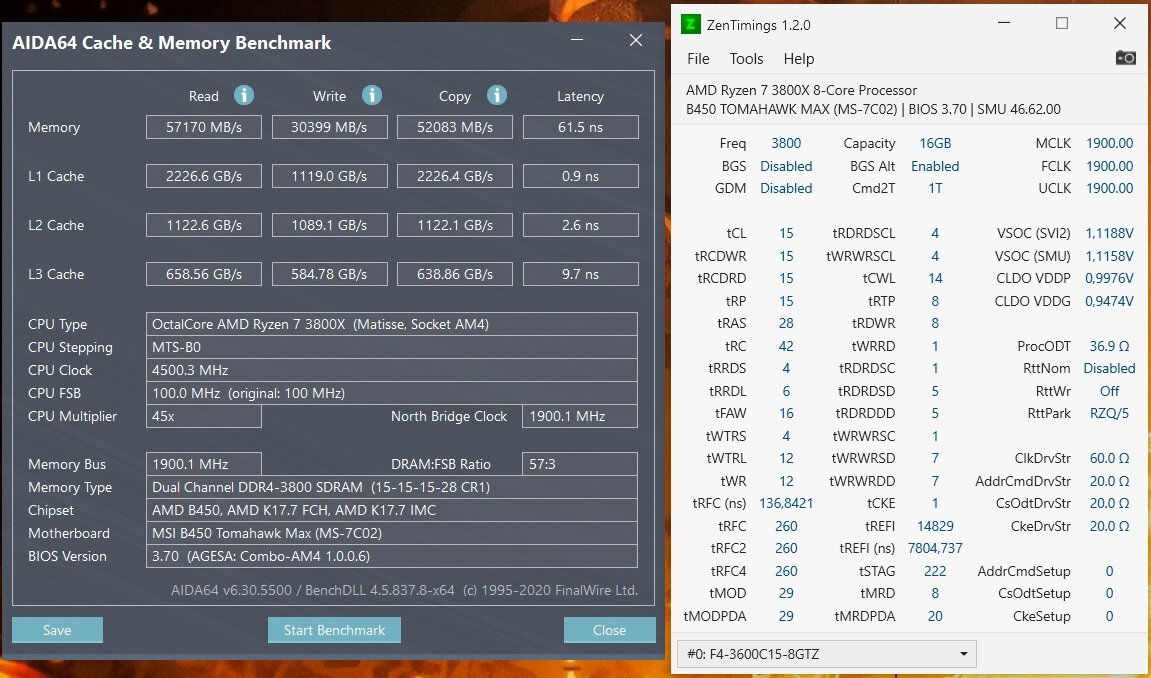Close AIDA64 window with the X button
Image resolution: width=1151 pixels, height=678 pixels.
[636, 40]
